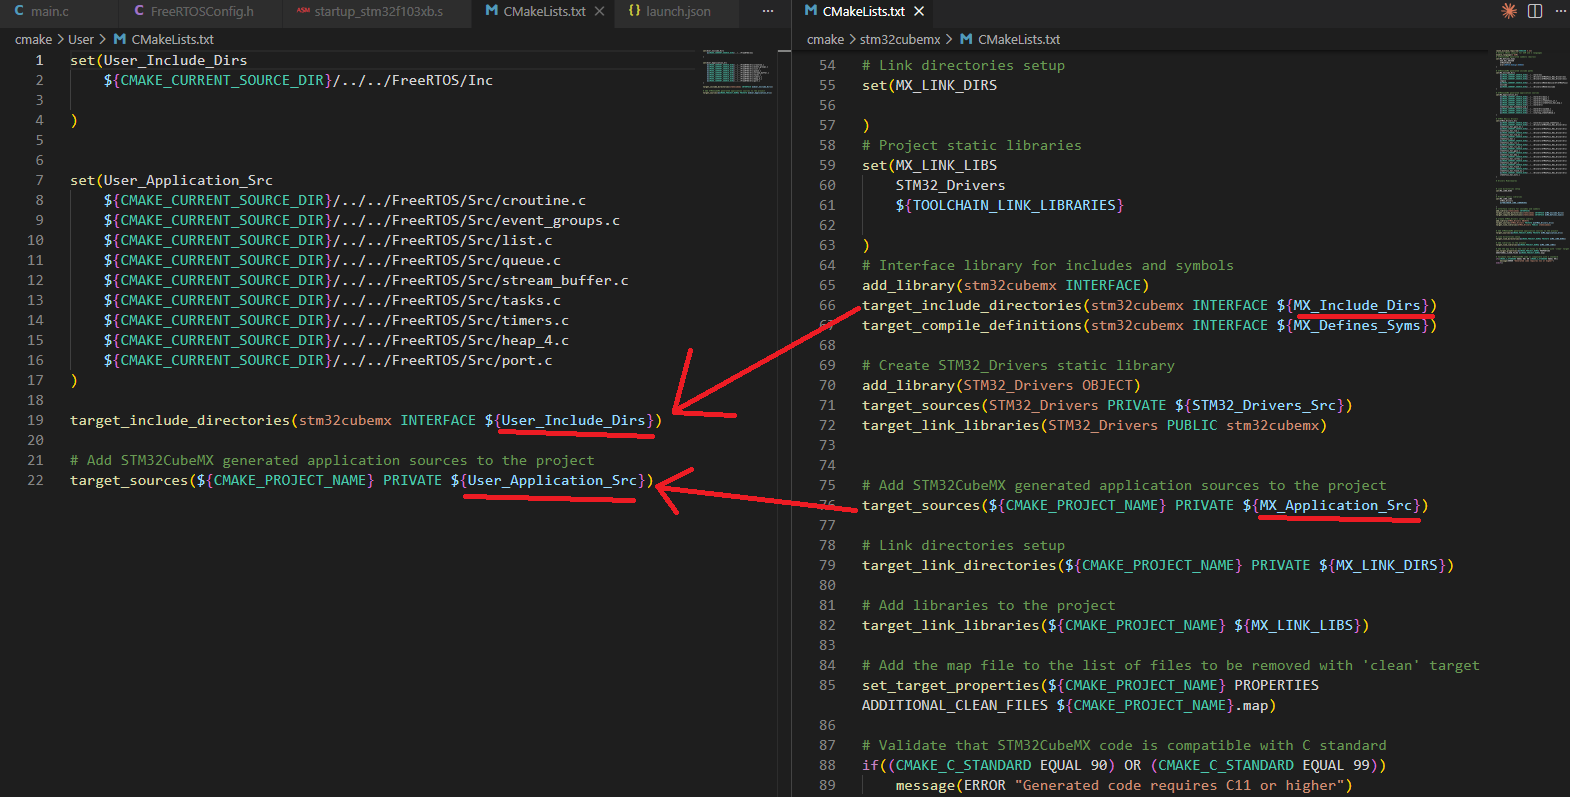Click the FreeRTOS/Src/port.c source line
This screenshot has width=1570, height=797.
click(x=328, y=360)
